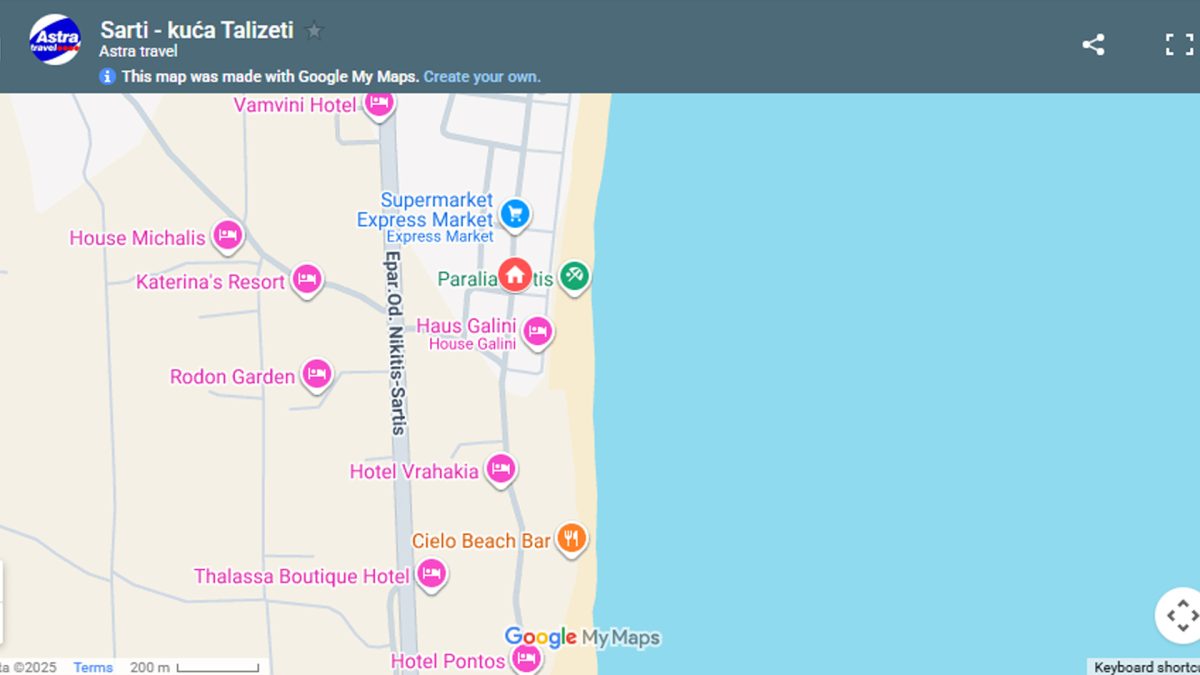This screenshot has width=1200, height=675.
Task: Click the Google My Maps logo
Action: (x=582, y=637)
